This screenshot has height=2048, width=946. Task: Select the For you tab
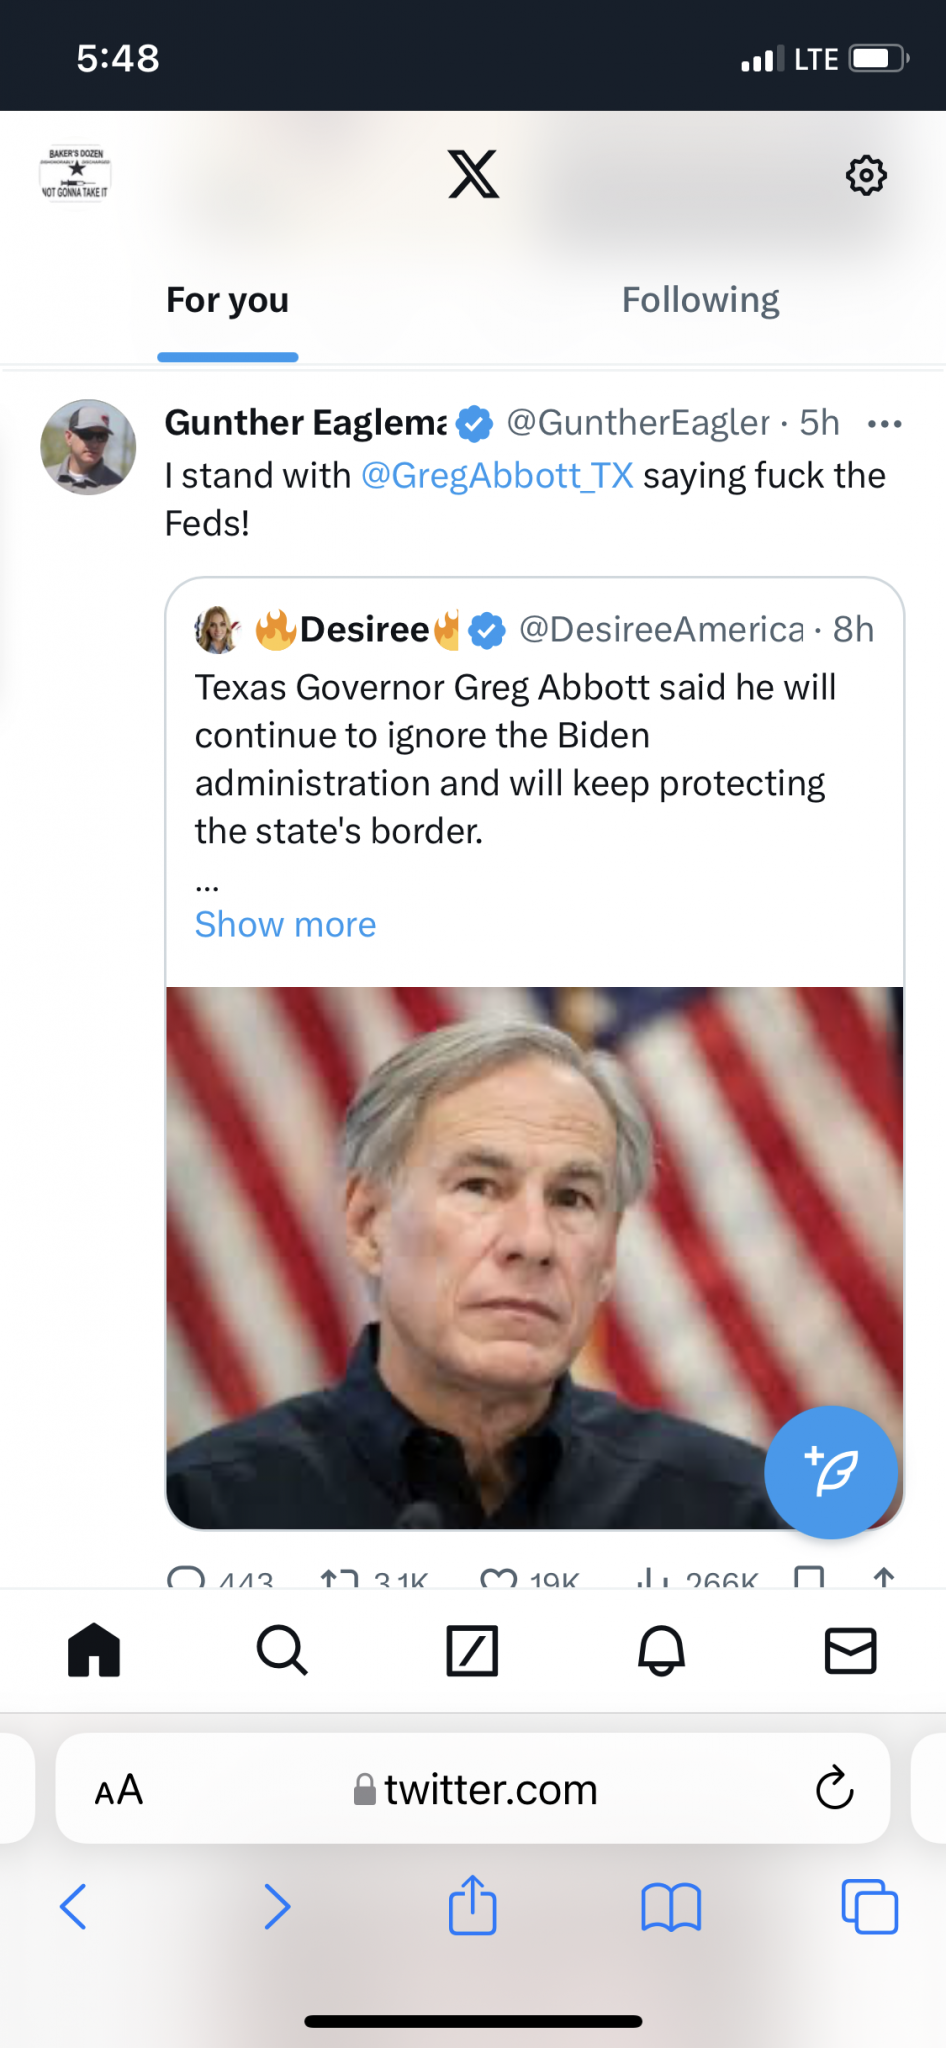228,300
